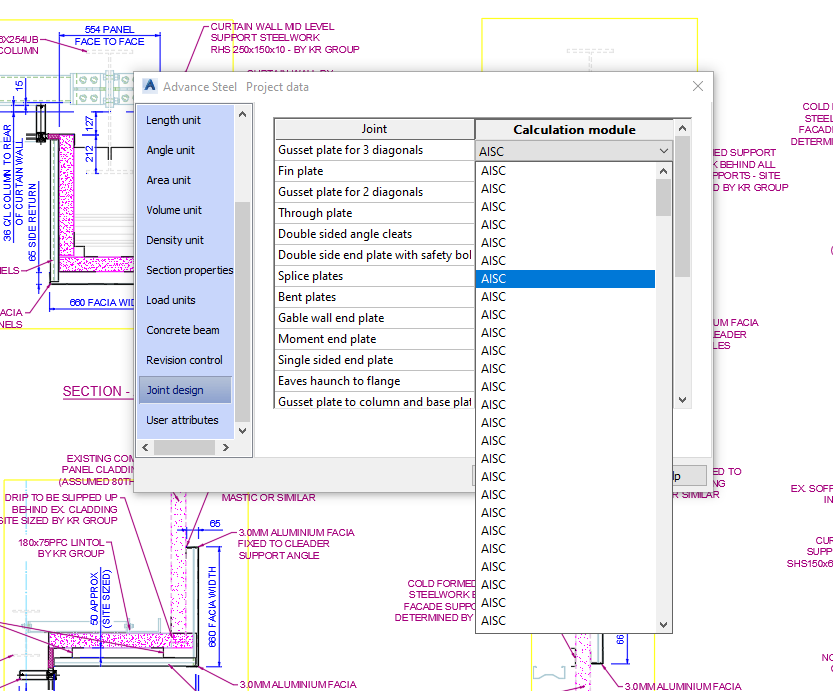
Task: Select the highlighted AISC entry for Splice plates
Action: [x=565, y=278]
